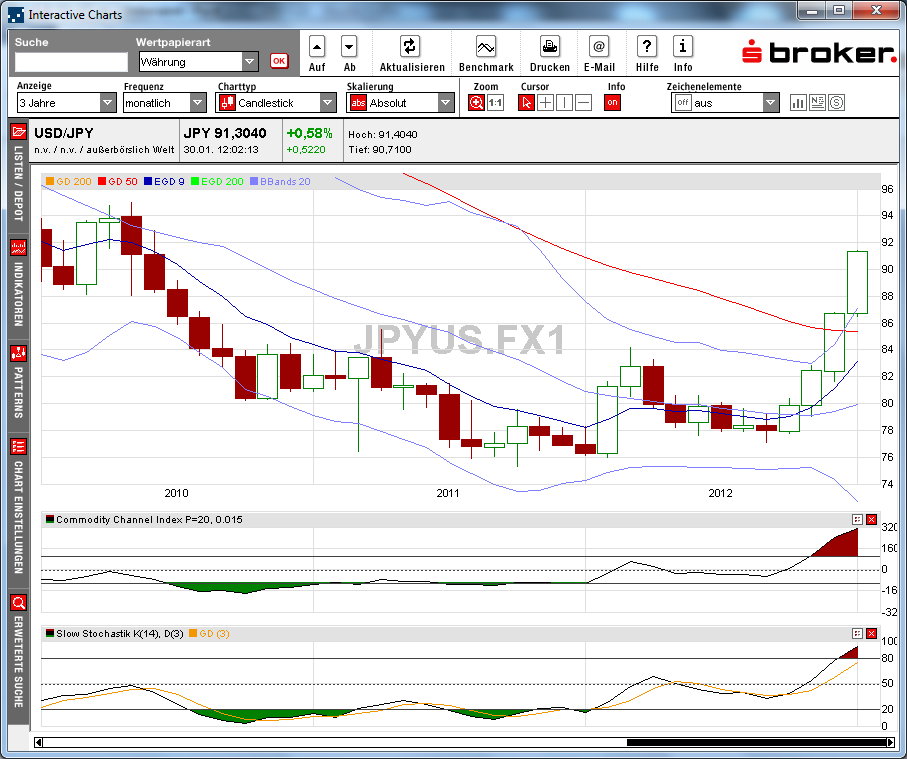
Task: Click the news list icon
Action: pyautogui.click(x=817, y=103)
